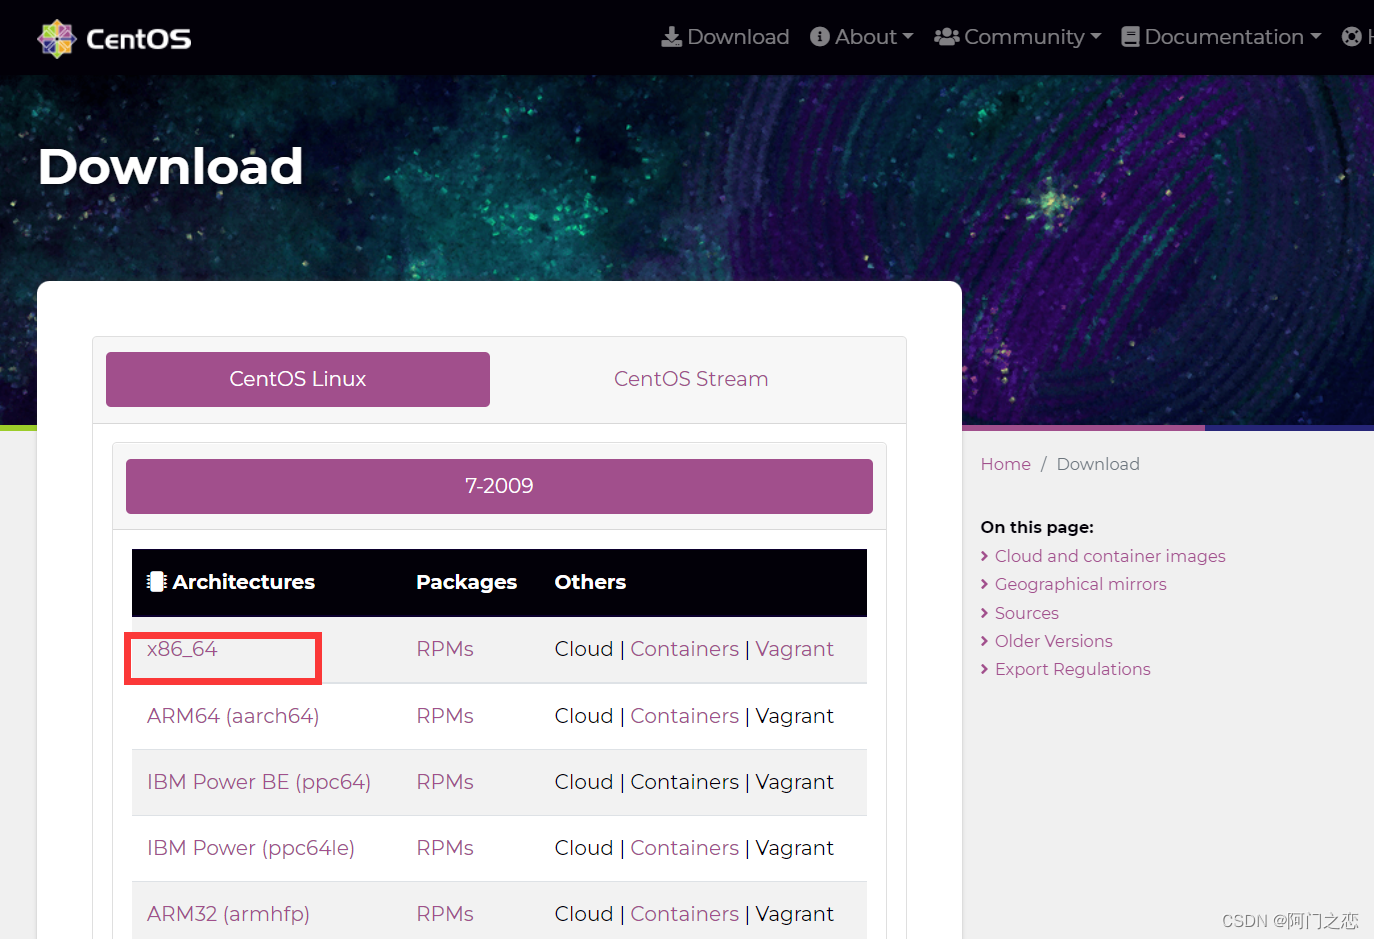Click the Packages column header
The width and height of the screenshot is (1374, 939).
coord(466,582)
